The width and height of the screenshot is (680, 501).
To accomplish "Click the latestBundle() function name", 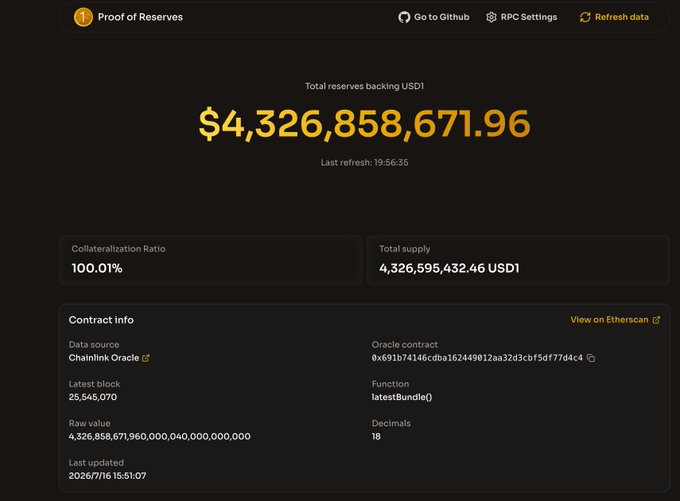I will pos(402,397).
